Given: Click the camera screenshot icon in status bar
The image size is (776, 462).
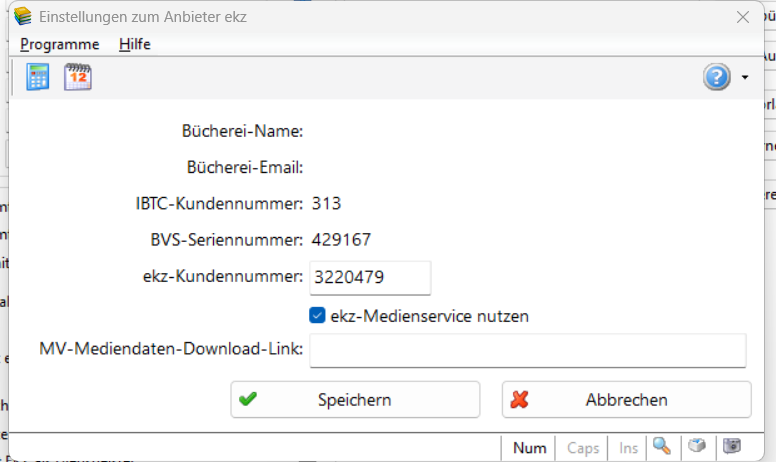Looking at the screenshot, I should (x=732, y=446).
